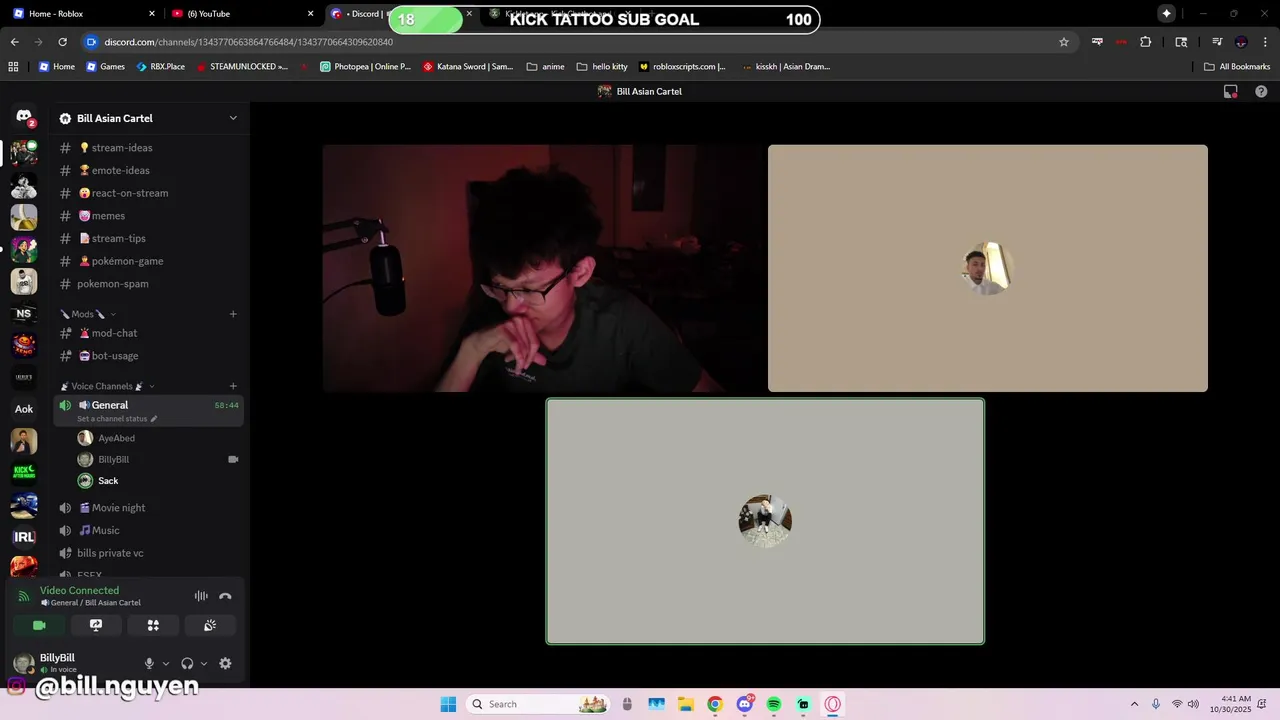Join the Music voice channel
Image resolution: width=1280 pixels, height=720 pixels.
point(148,530)
